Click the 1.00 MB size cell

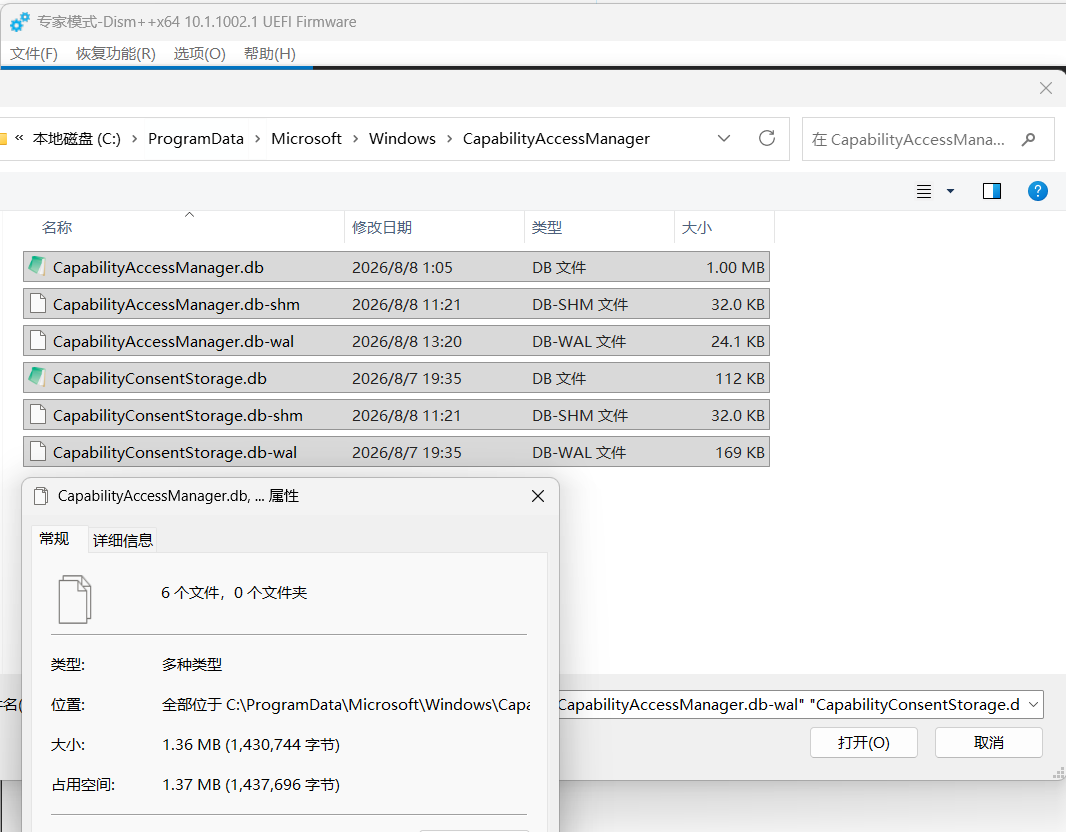point(736,268)
